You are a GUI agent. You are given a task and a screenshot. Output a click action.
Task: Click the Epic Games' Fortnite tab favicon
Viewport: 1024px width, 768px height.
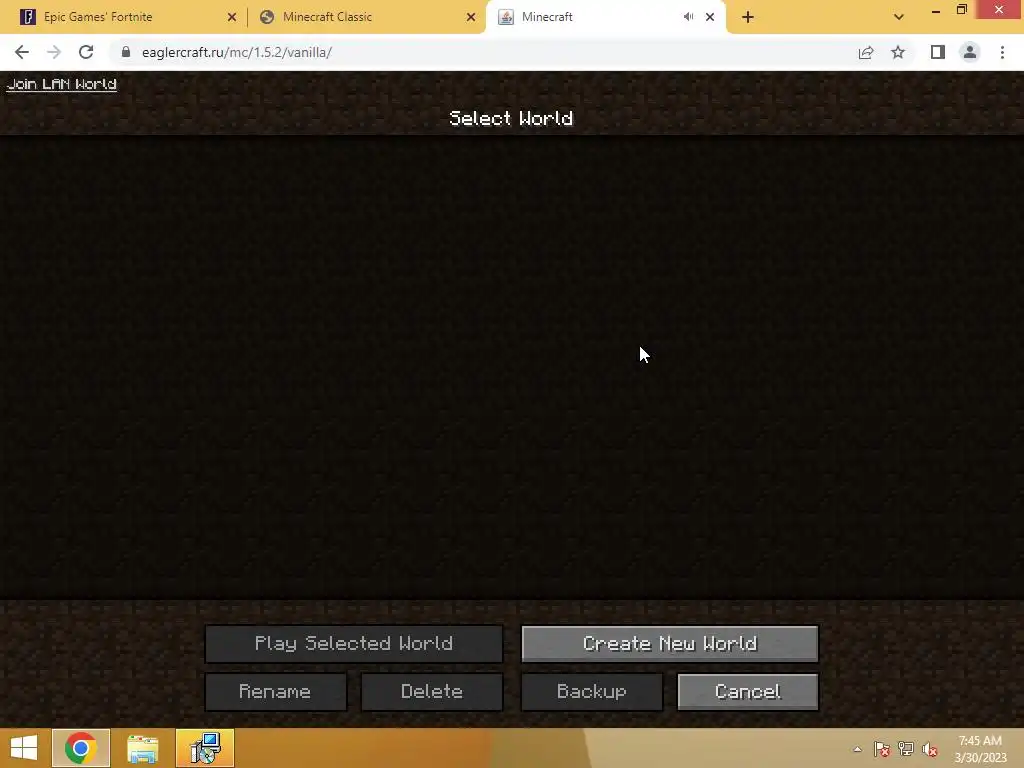click(27, 17)
